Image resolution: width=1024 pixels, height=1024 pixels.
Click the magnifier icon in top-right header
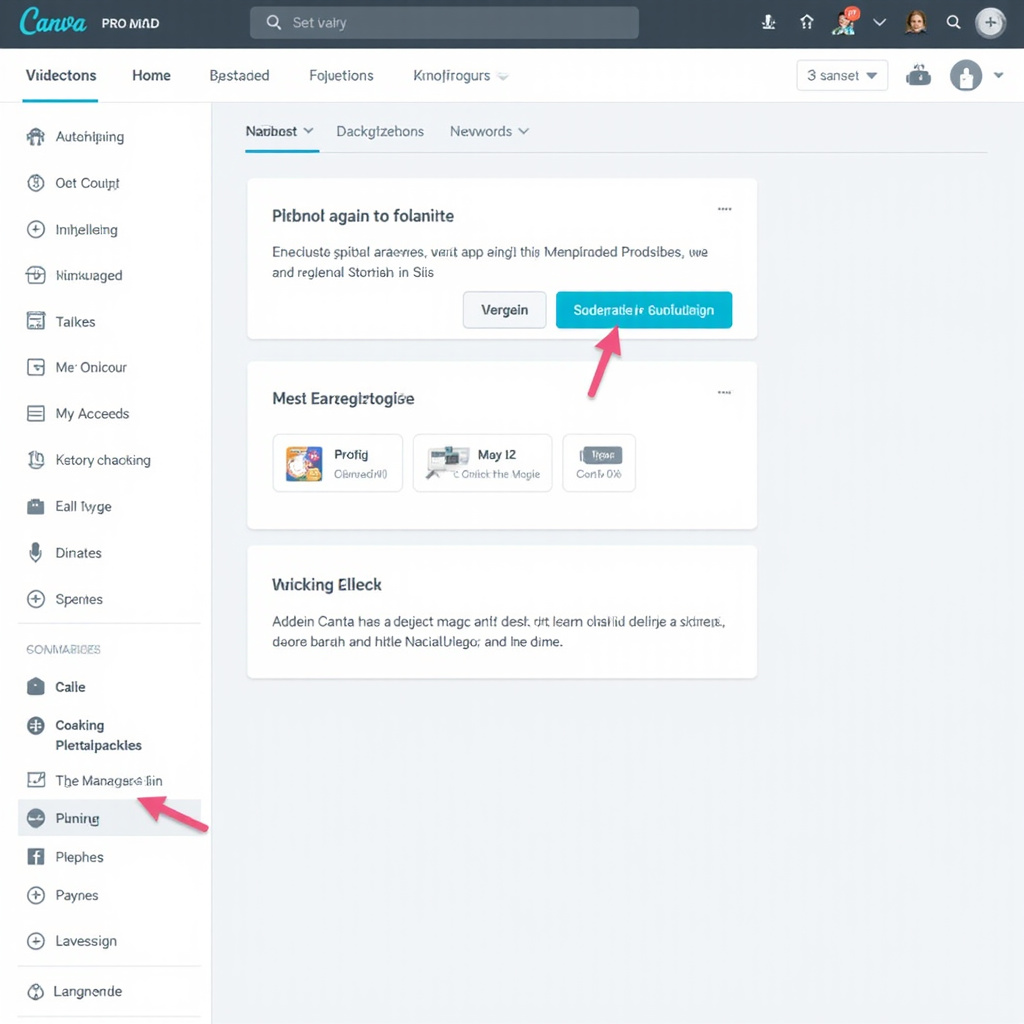point(953,22)
